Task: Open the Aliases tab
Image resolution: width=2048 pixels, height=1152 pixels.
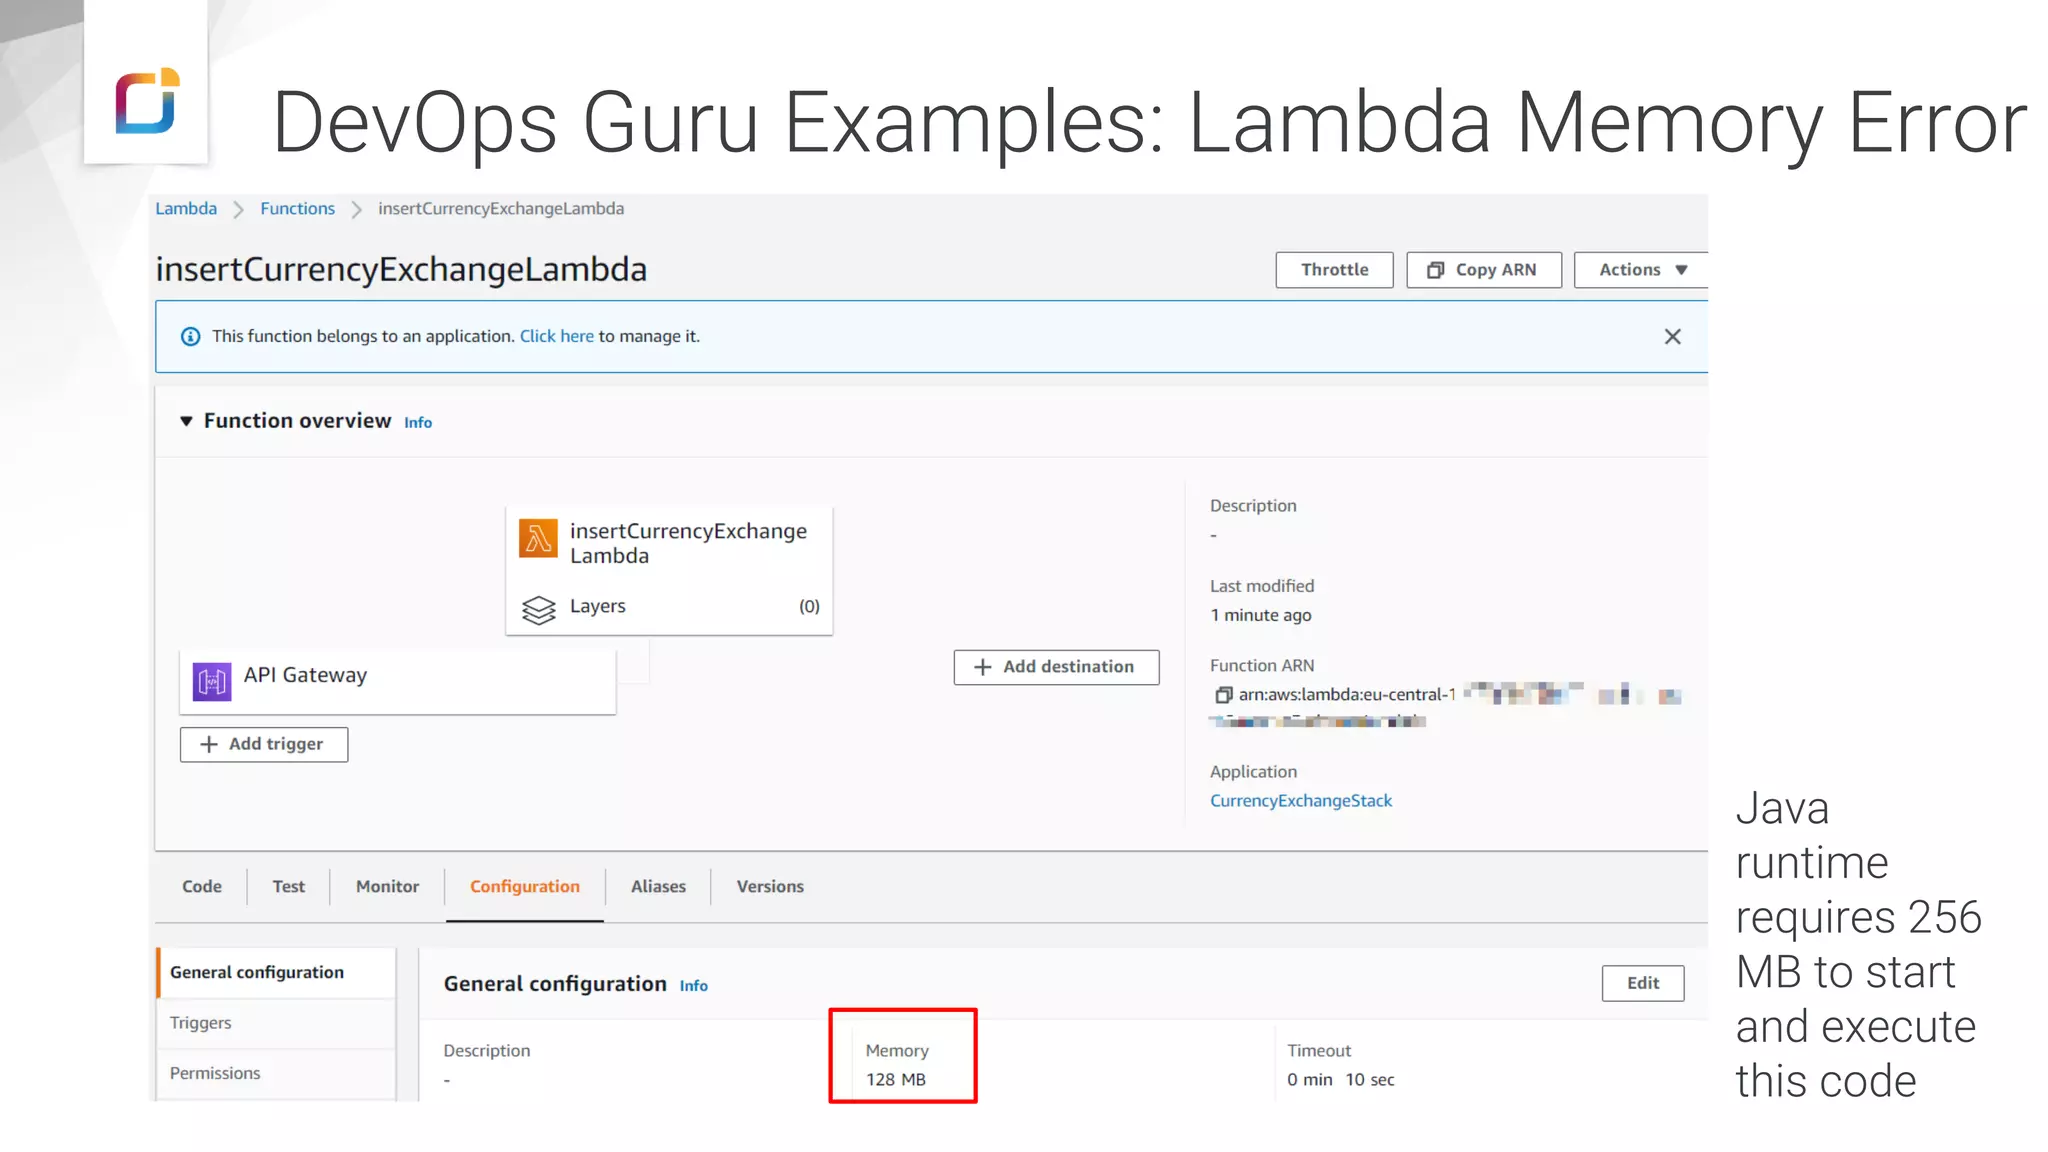Action: 658,887
